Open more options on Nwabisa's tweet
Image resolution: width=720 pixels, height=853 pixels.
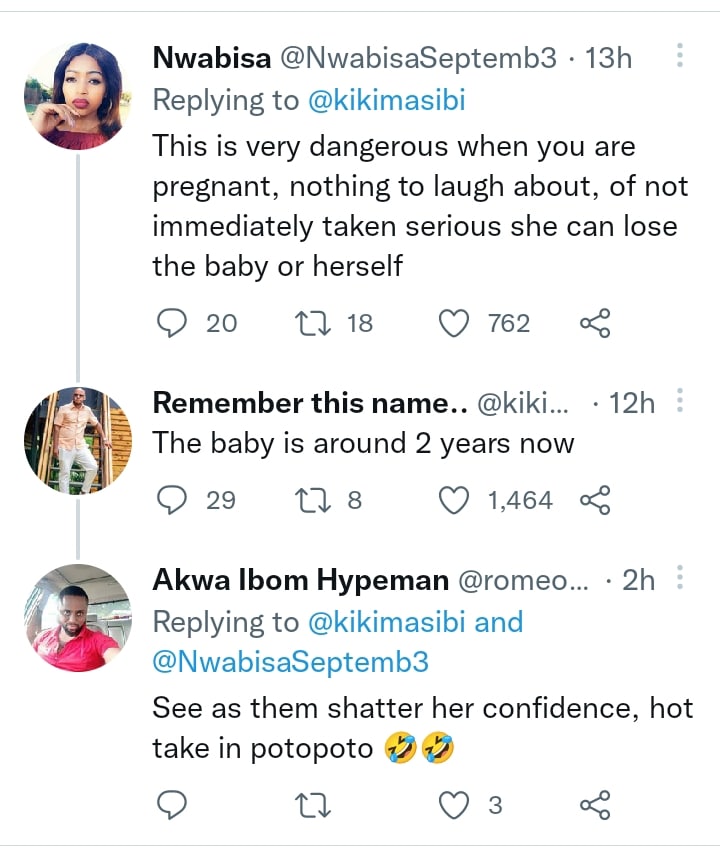click(x=680, y=56)
